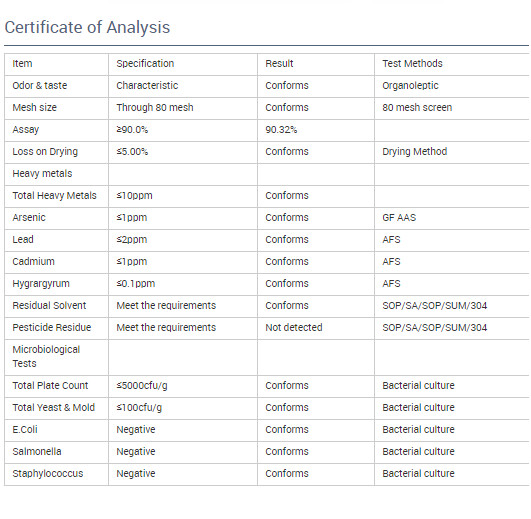Select the Specification column header
The width and height of the screenshot is (531, 519).
(x=145, y=64)
